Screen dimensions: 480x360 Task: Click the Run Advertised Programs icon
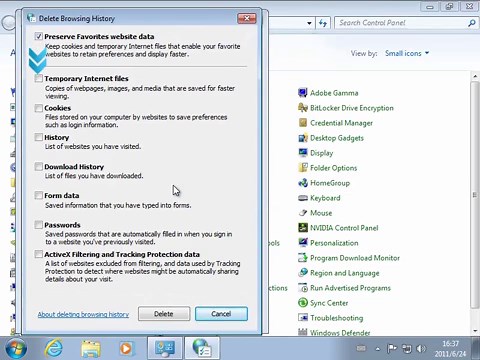(303, 288)
